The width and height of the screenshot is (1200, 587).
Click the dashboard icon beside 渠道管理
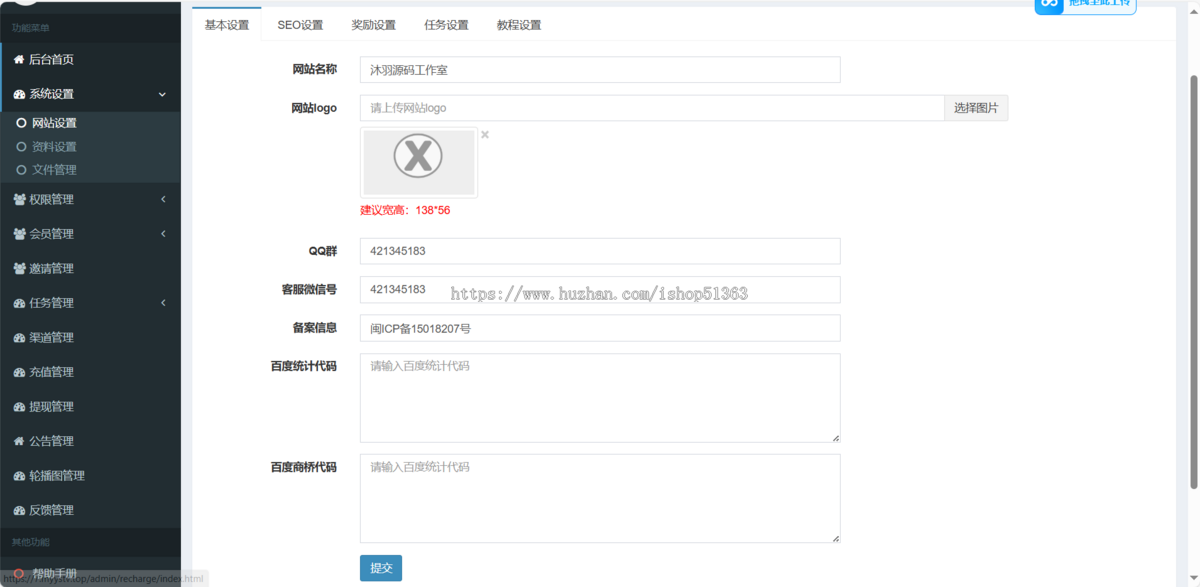click(19, 338)
